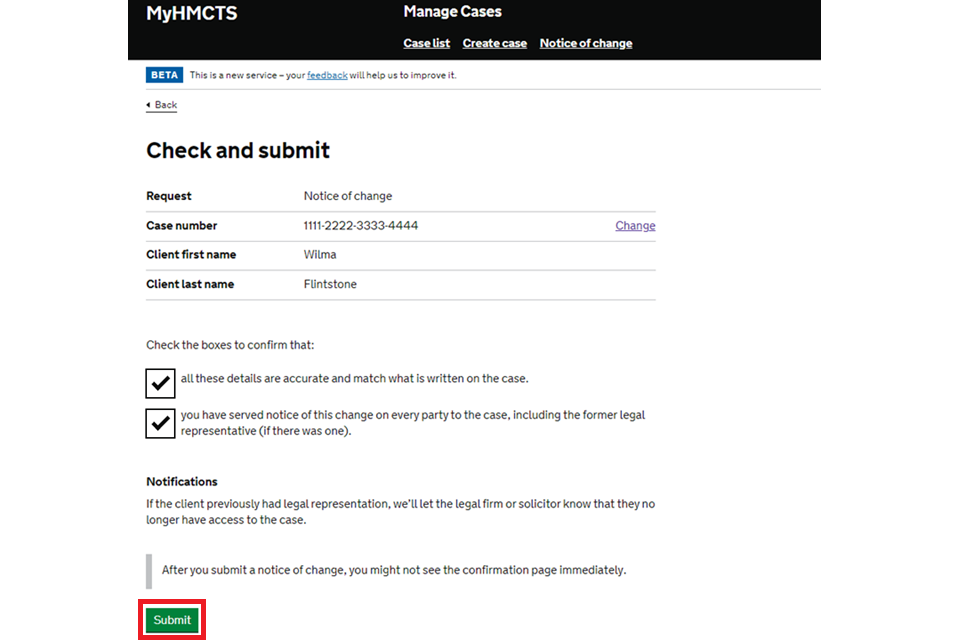Open the Create case navigation item
Screen dimensions: 960x640
point(494,43)
